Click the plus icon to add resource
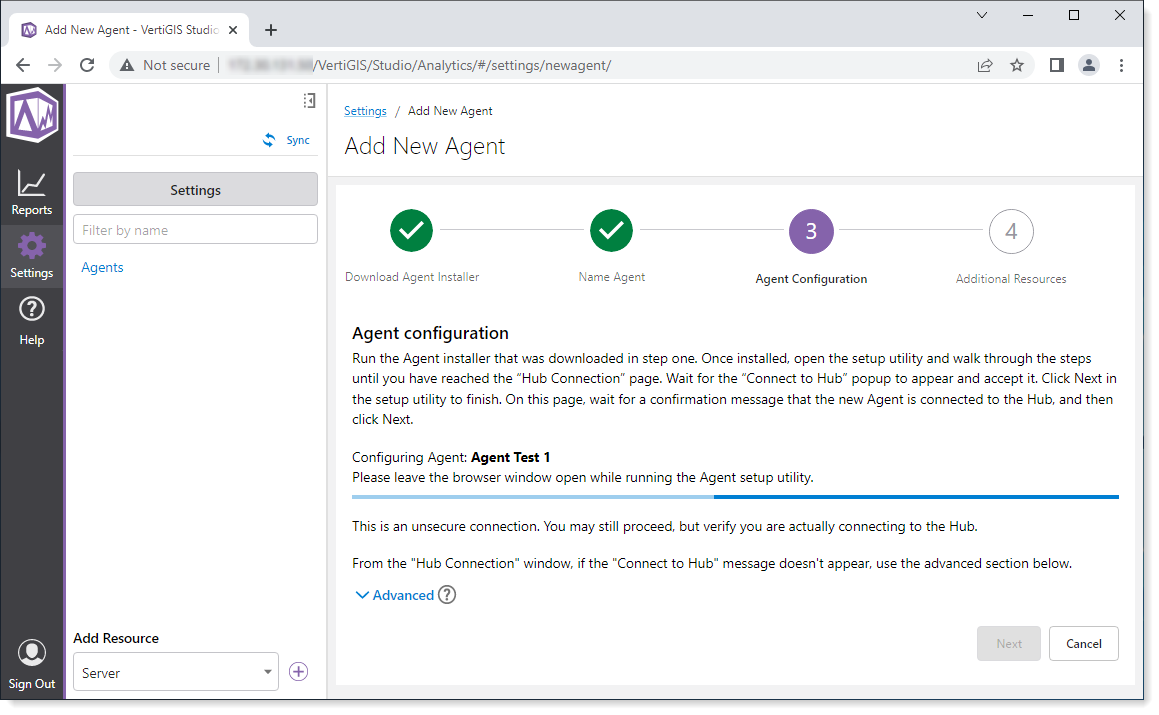 pyautogui.click(x=298, y=672)
